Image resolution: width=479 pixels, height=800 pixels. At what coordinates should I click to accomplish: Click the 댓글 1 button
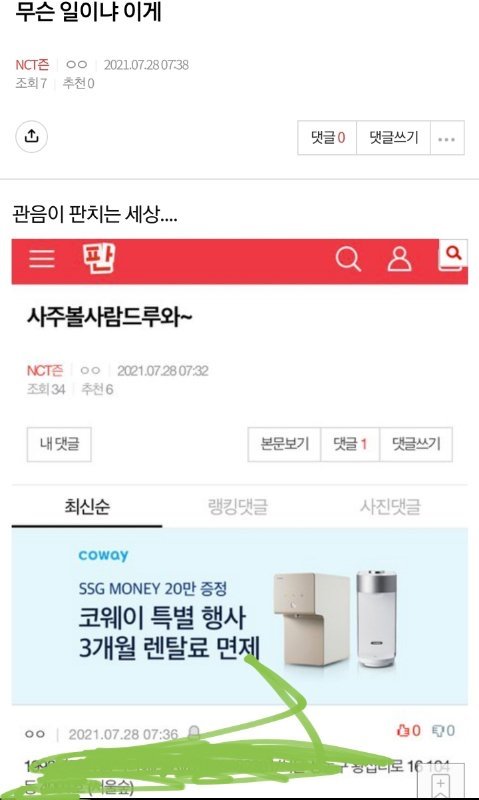click(x=350, y=444)
